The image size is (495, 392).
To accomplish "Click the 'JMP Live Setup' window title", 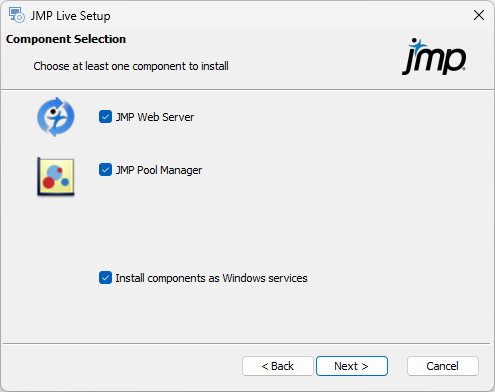I will click(70, 16).
